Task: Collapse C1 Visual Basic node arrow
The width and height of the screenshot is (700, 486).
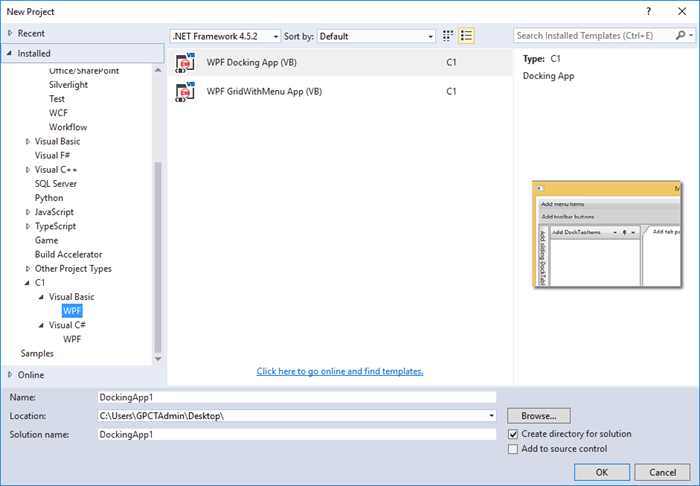Action: 41,297
